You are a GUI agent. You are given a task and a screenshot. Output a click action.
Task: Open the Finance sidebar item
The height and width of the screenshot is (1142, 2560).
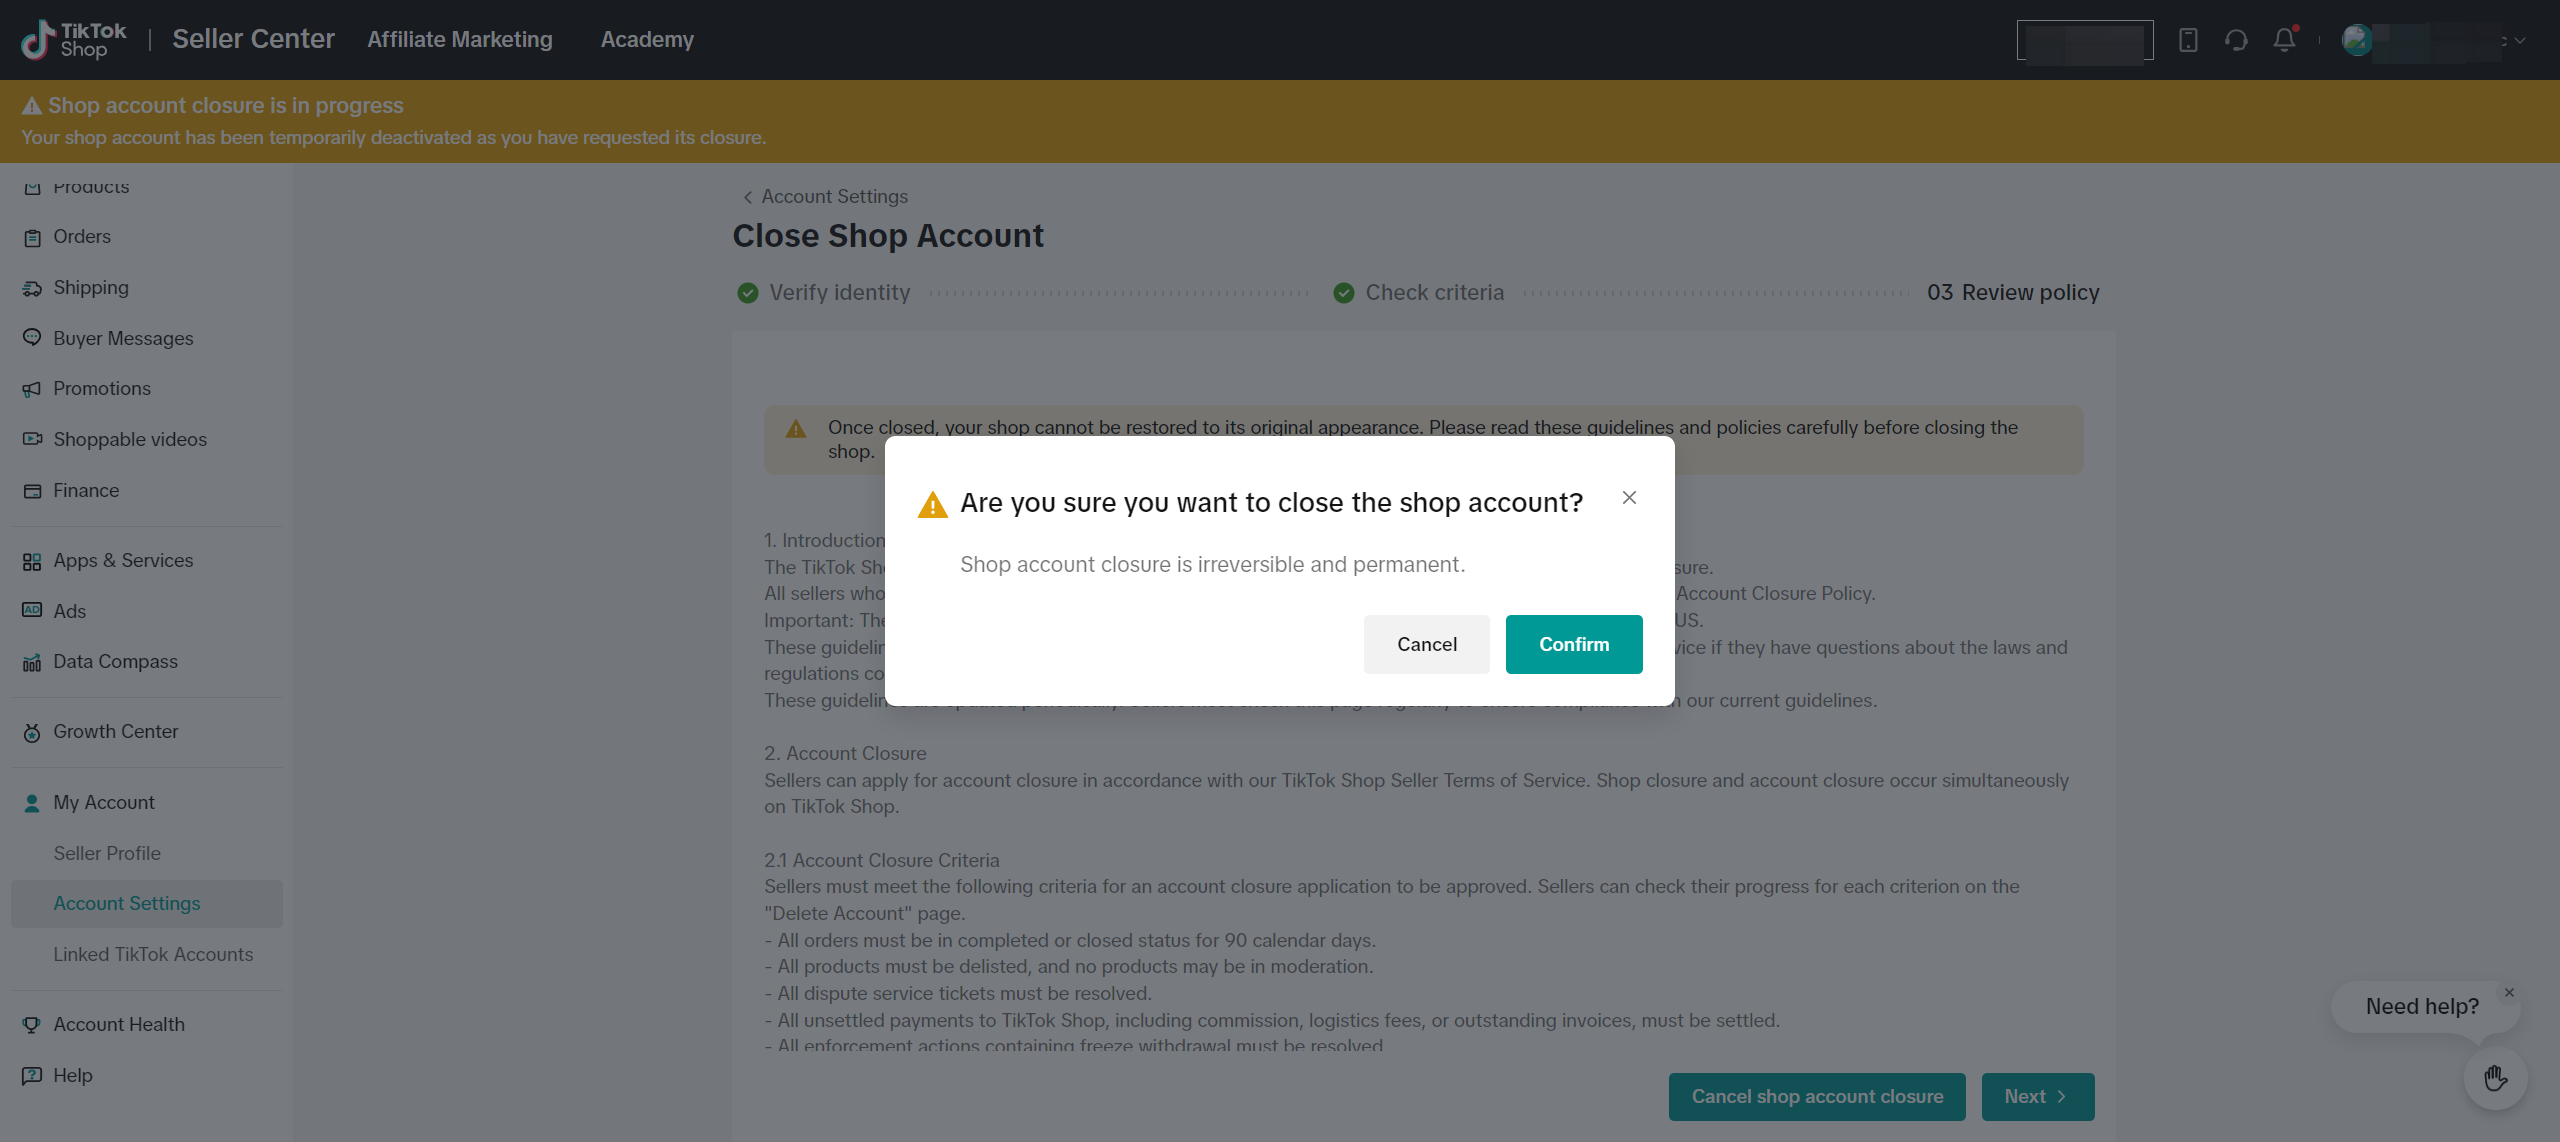[x=86, y=491]
